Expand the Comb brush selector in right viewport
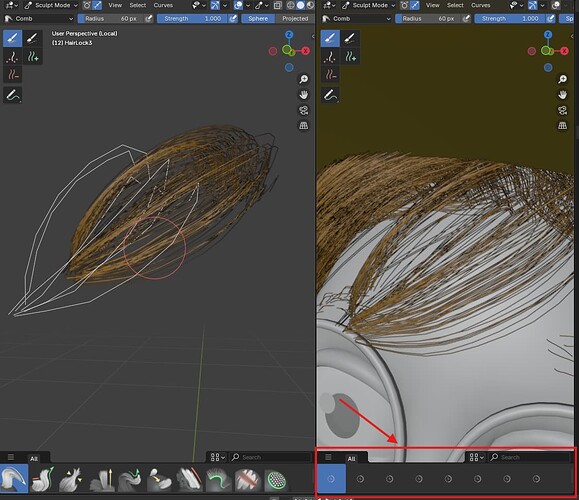 356,18
